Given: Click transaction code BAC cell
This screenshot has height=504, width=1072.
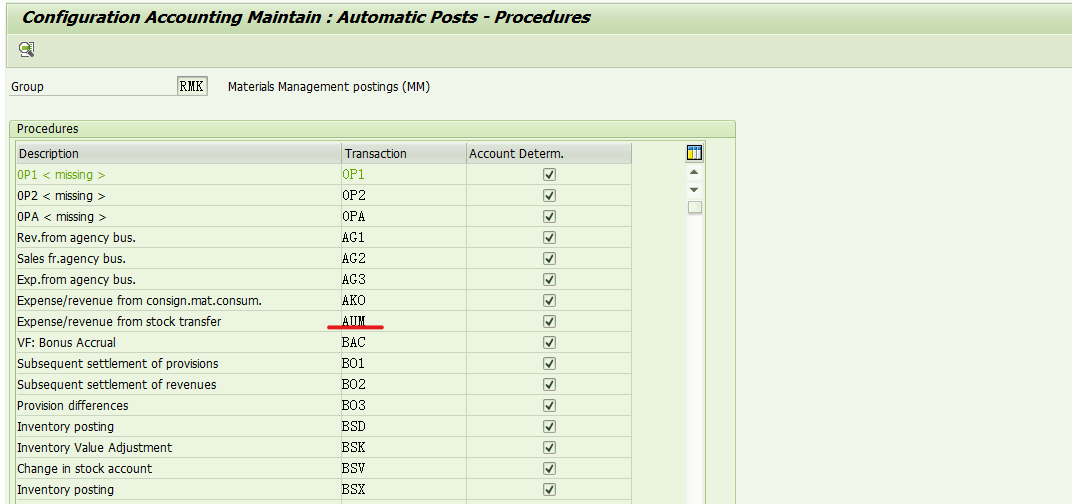Looking at the screenshot, I should click(x=404, y=343).
